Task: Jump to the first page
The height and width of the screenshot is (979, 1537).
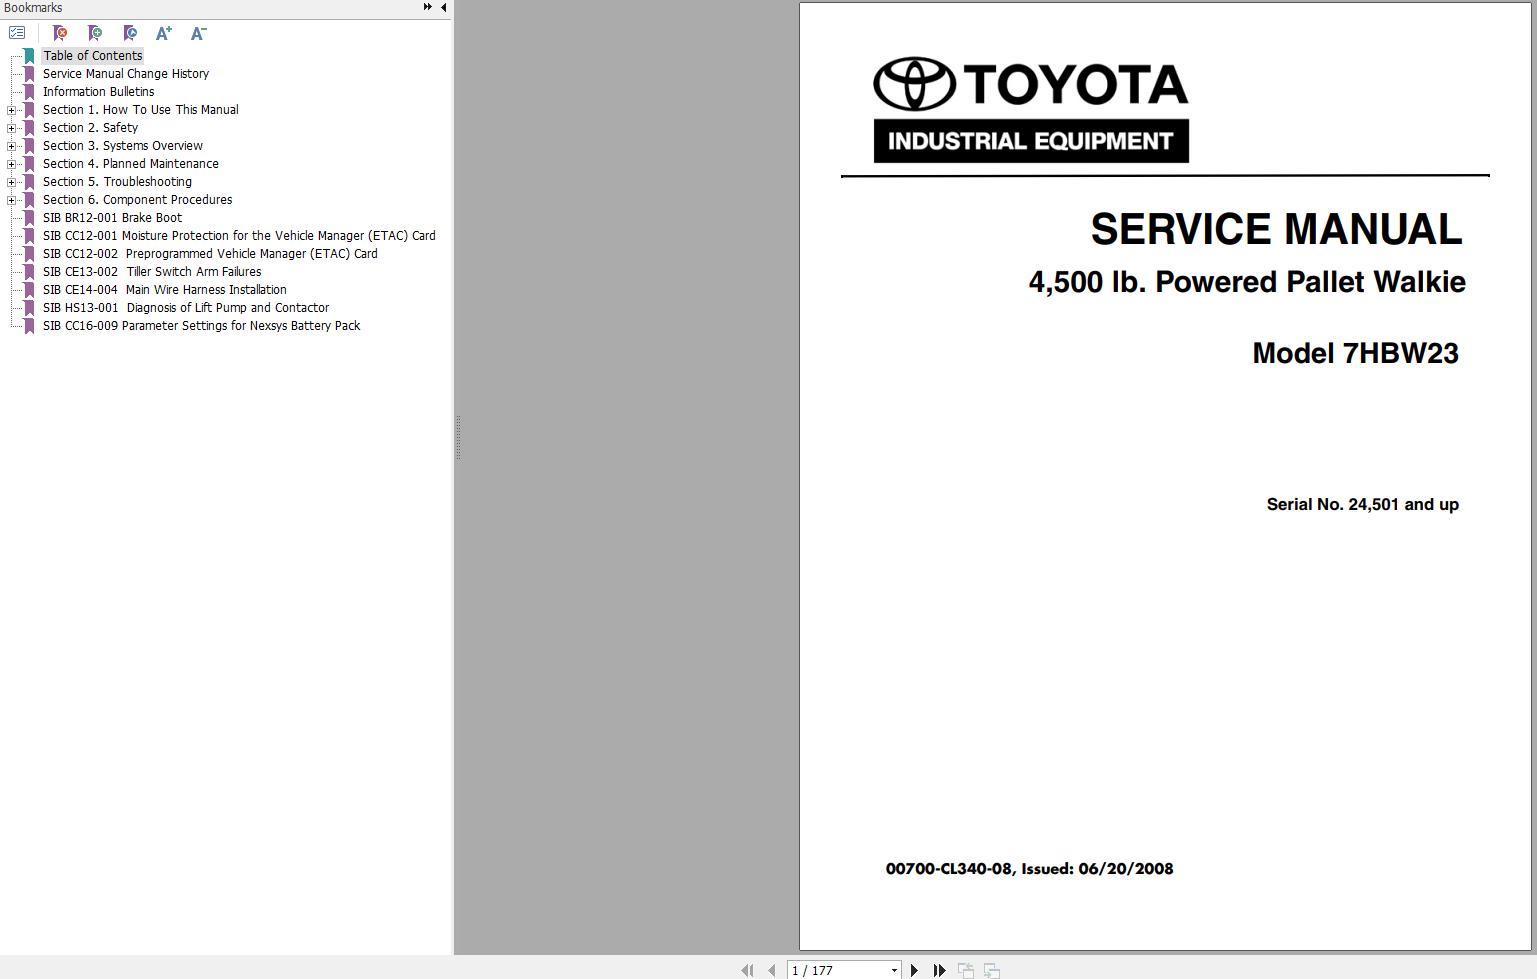Action: pyautogui.click(x=747, y=970)
